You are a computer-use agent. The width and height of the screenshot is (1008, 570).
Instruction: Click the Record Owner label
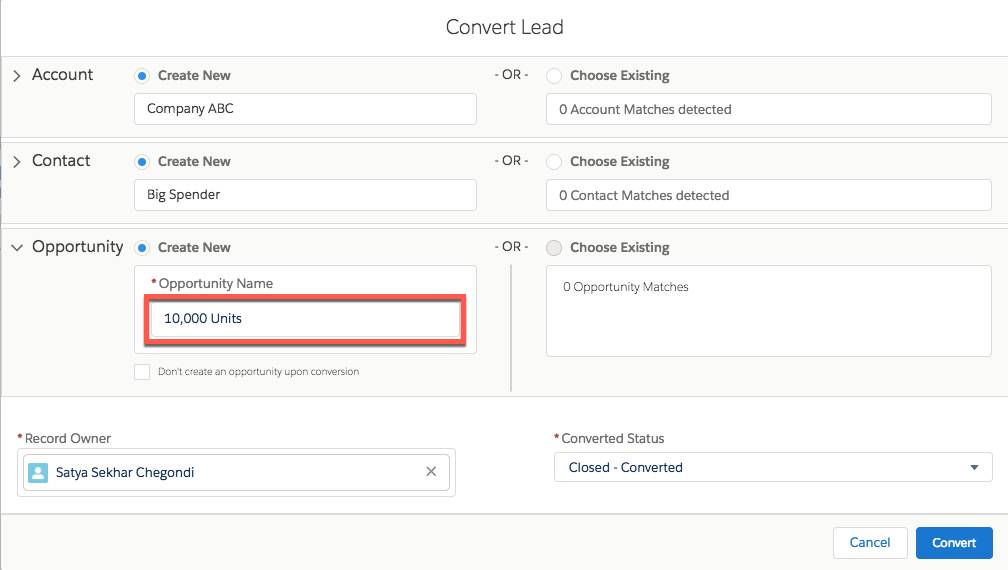(68, 438)
